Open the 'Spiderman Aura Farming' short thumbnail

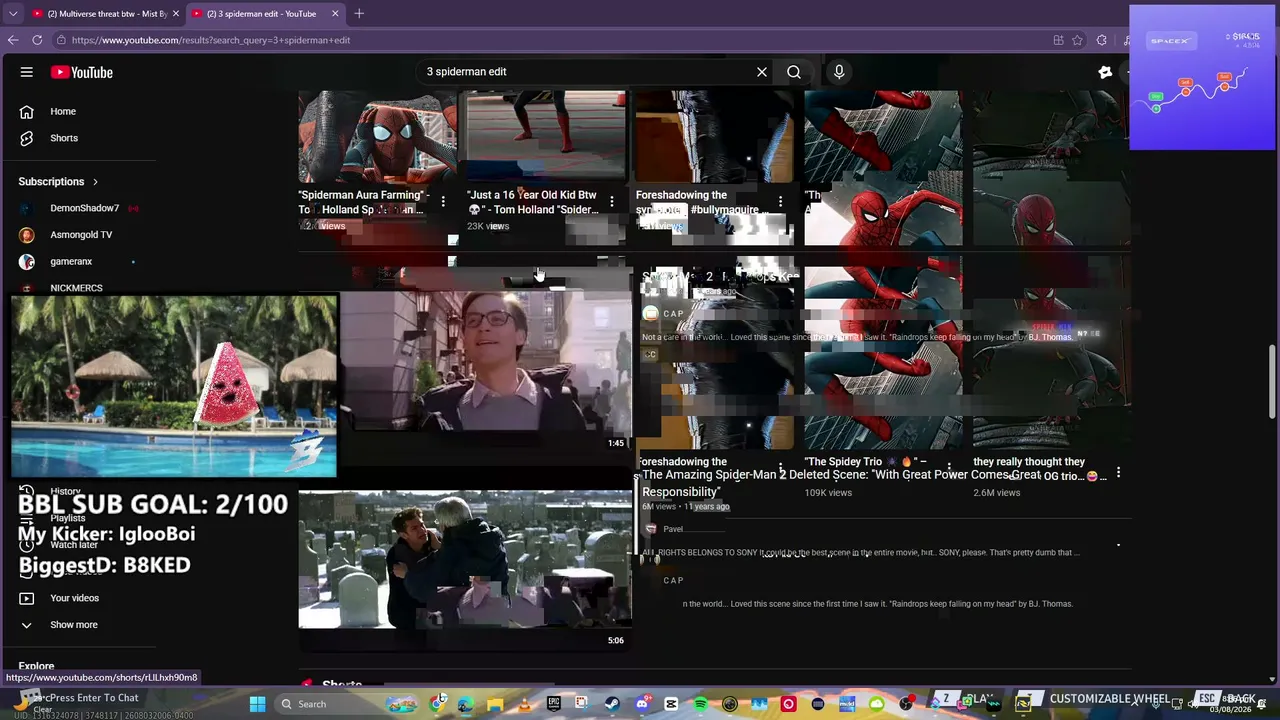pyautogui.click(x=377, y=136)
